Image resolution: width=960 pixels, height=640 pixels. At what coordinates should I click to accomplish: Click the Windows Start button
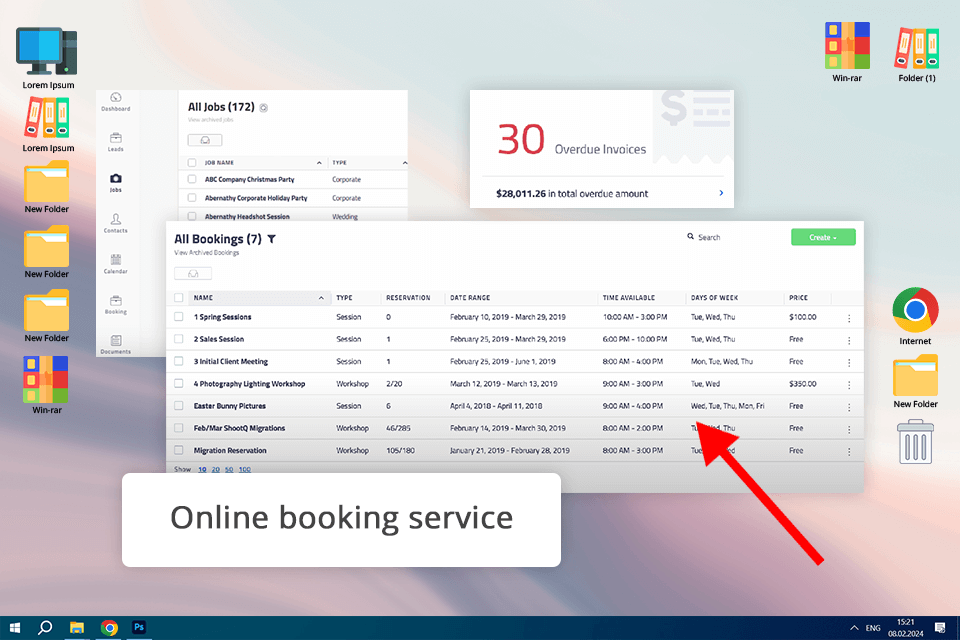click(15, 628)
